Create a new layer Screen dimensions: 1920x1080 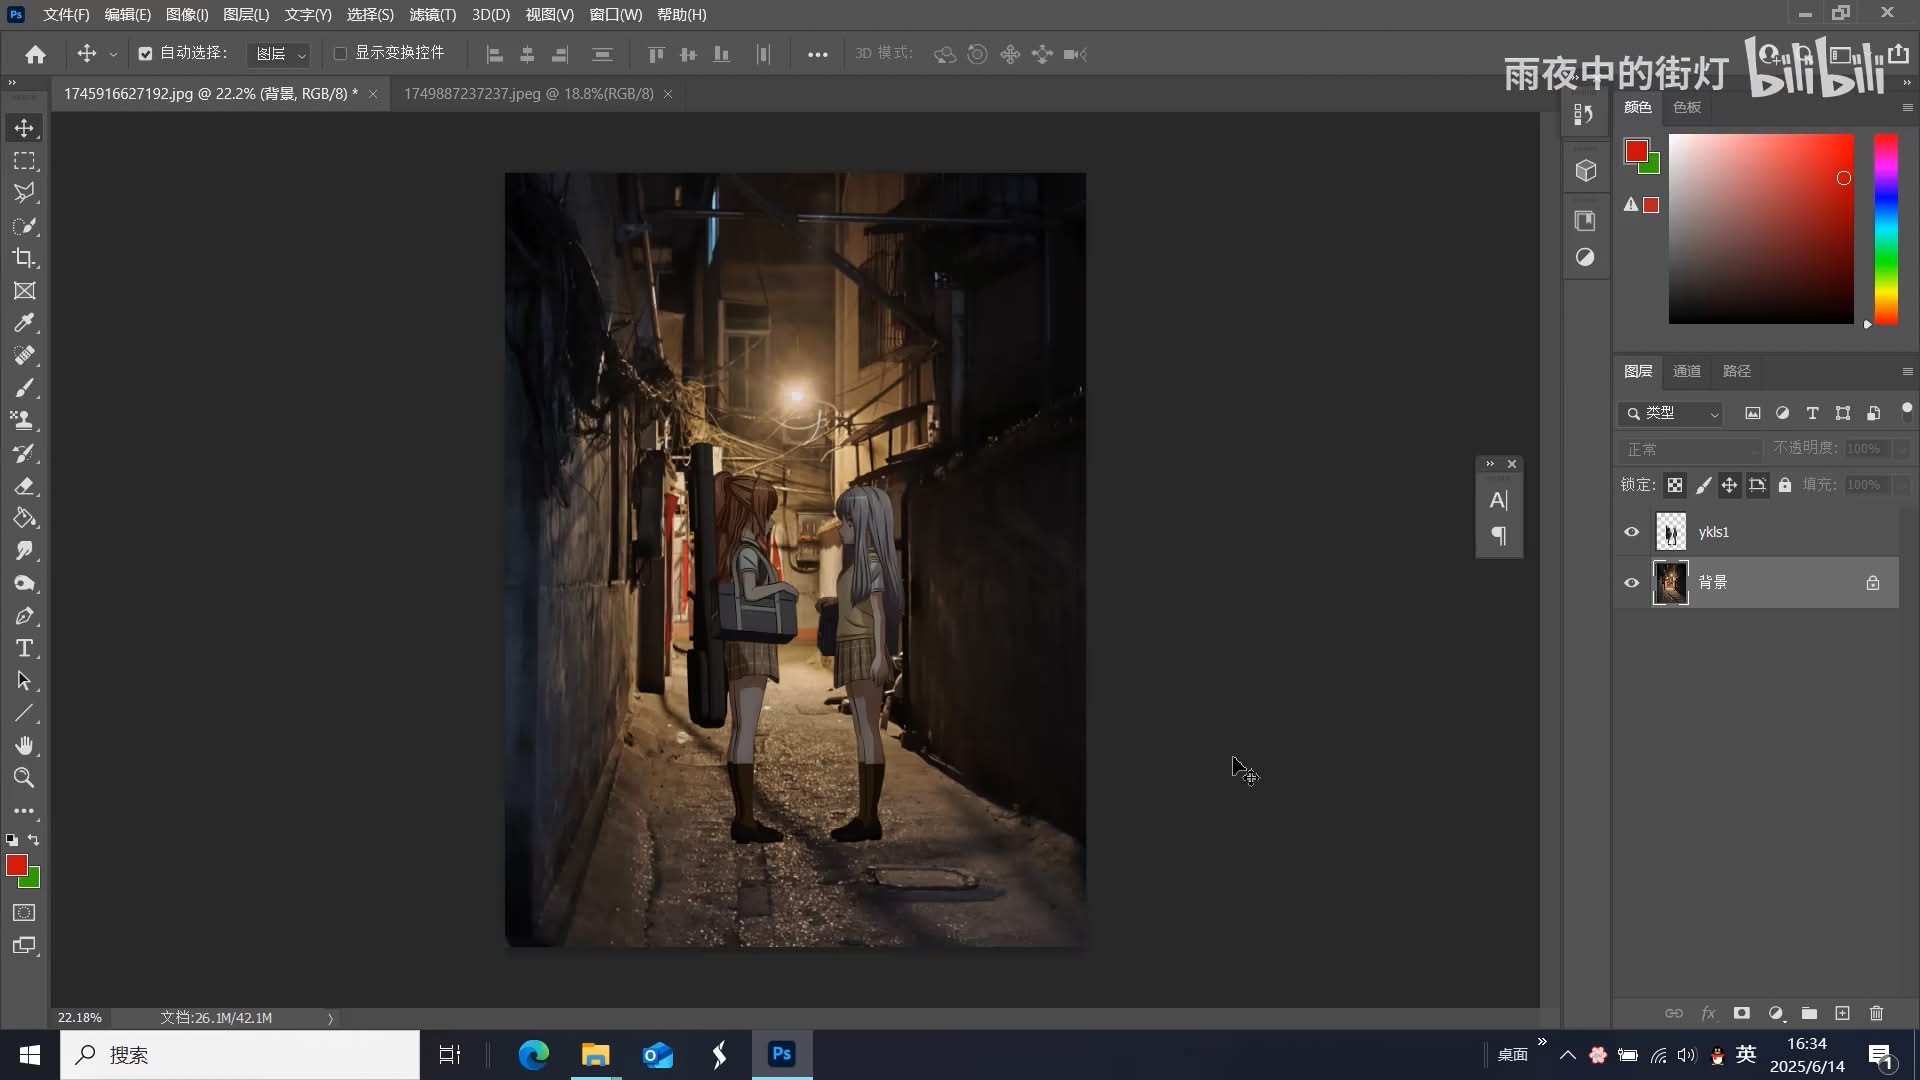coord(1842,1013)
